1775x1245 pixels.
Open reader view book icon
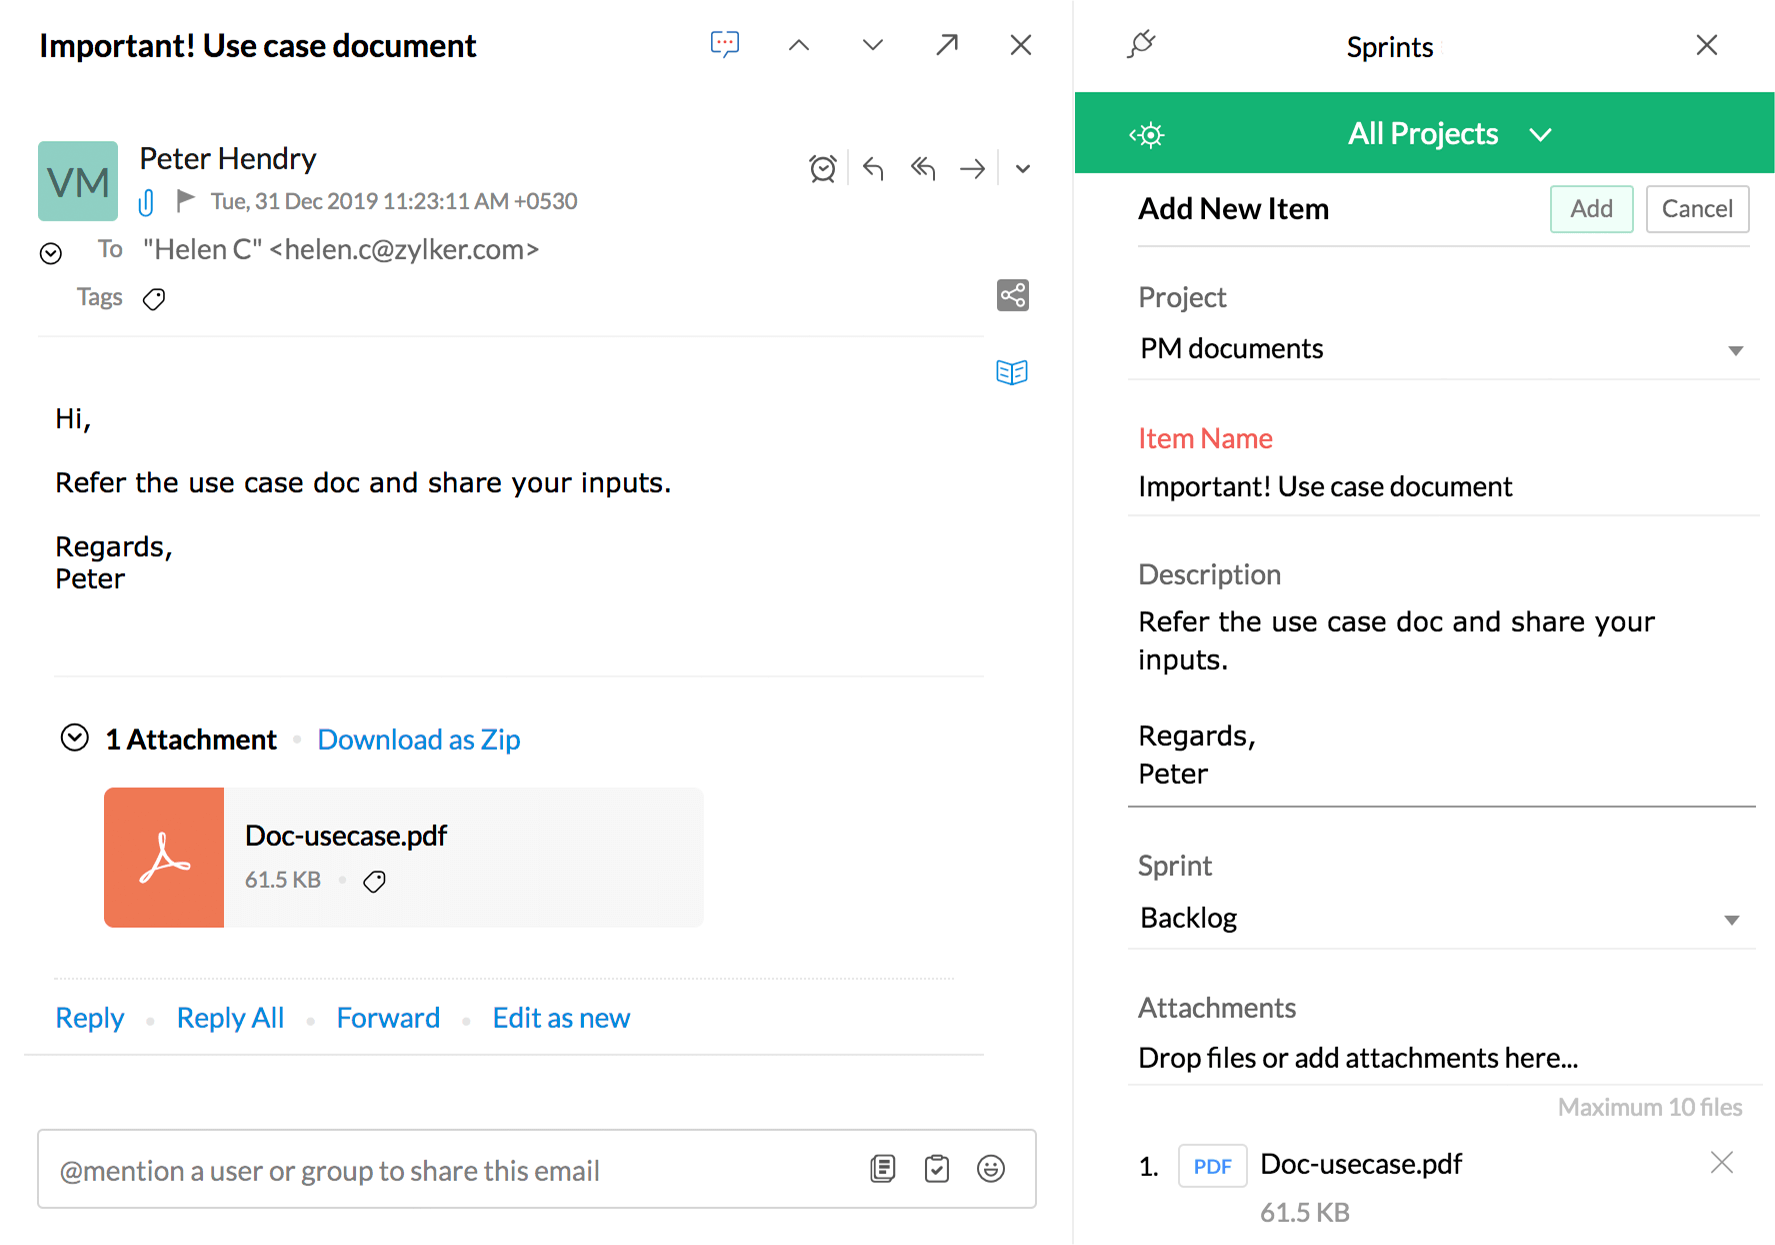pos(1011,372)
